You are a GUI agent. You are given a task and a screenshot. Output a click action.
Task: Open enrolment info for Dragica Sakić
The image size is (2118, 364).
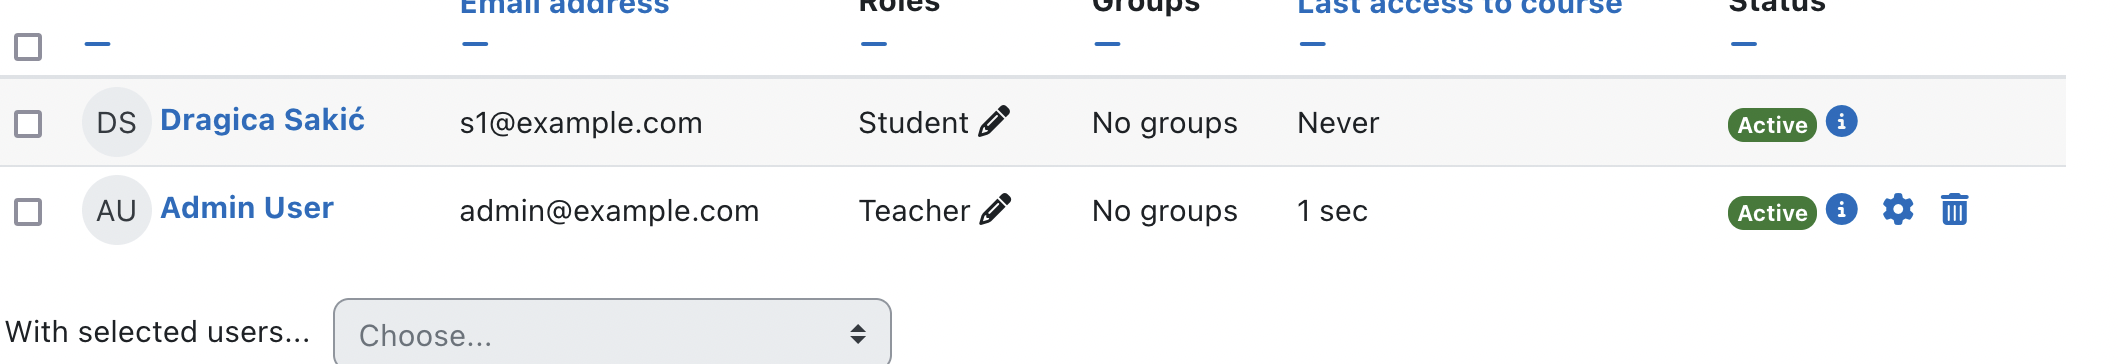[1841, 122]
